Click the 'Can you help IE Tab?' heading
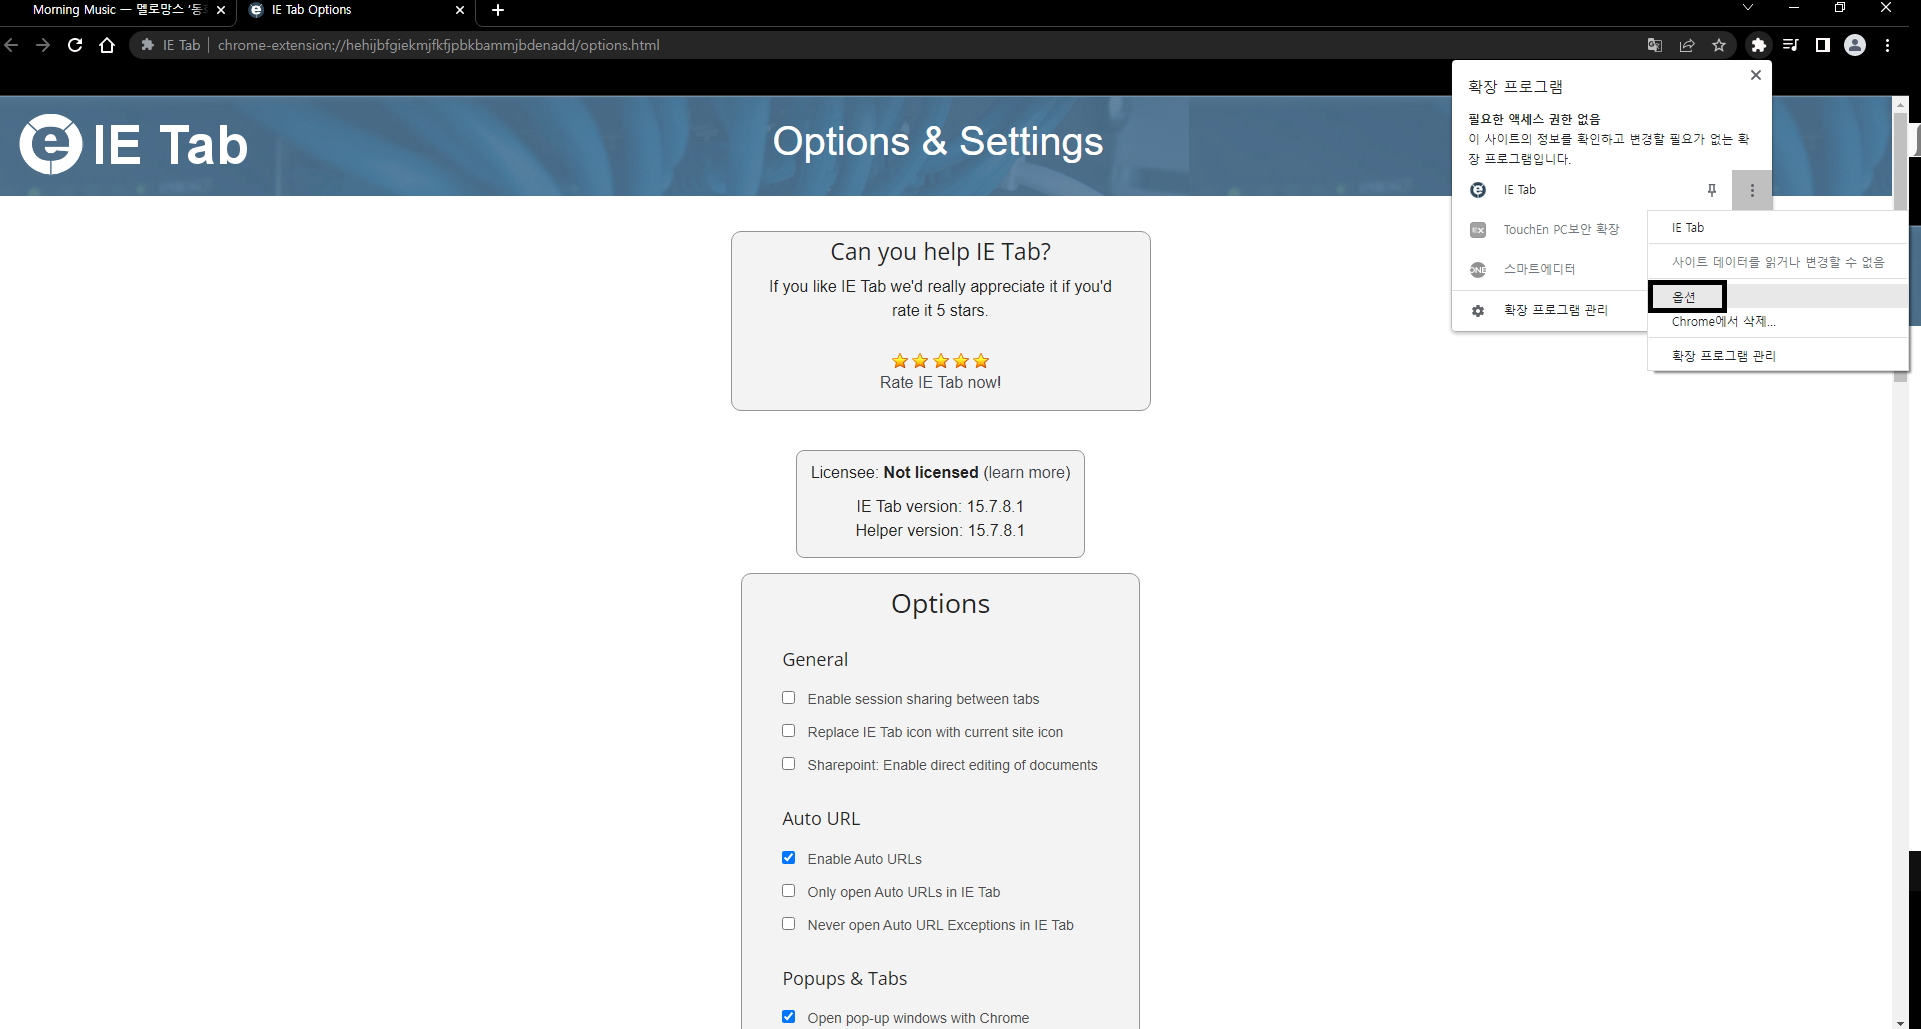This screenshot has height=1029, width=1921. 940,252
